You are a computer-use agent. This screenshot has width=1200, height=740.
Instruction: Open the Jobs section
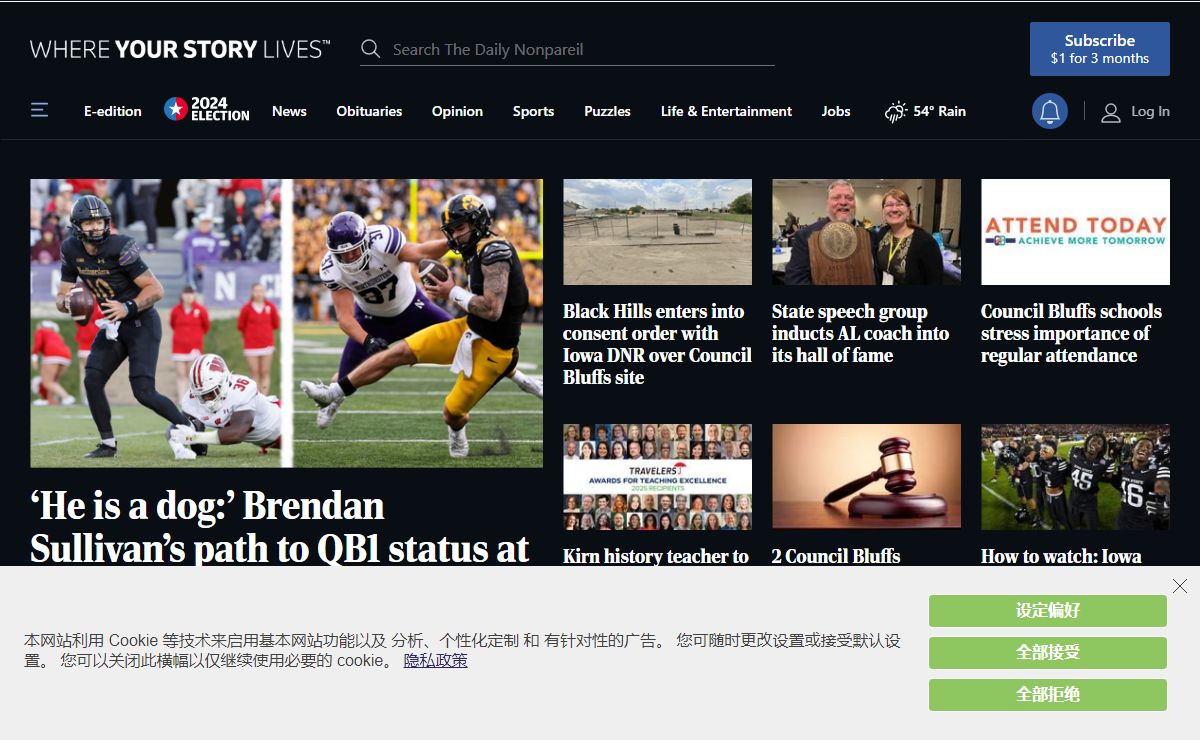[x=836, y=111]
